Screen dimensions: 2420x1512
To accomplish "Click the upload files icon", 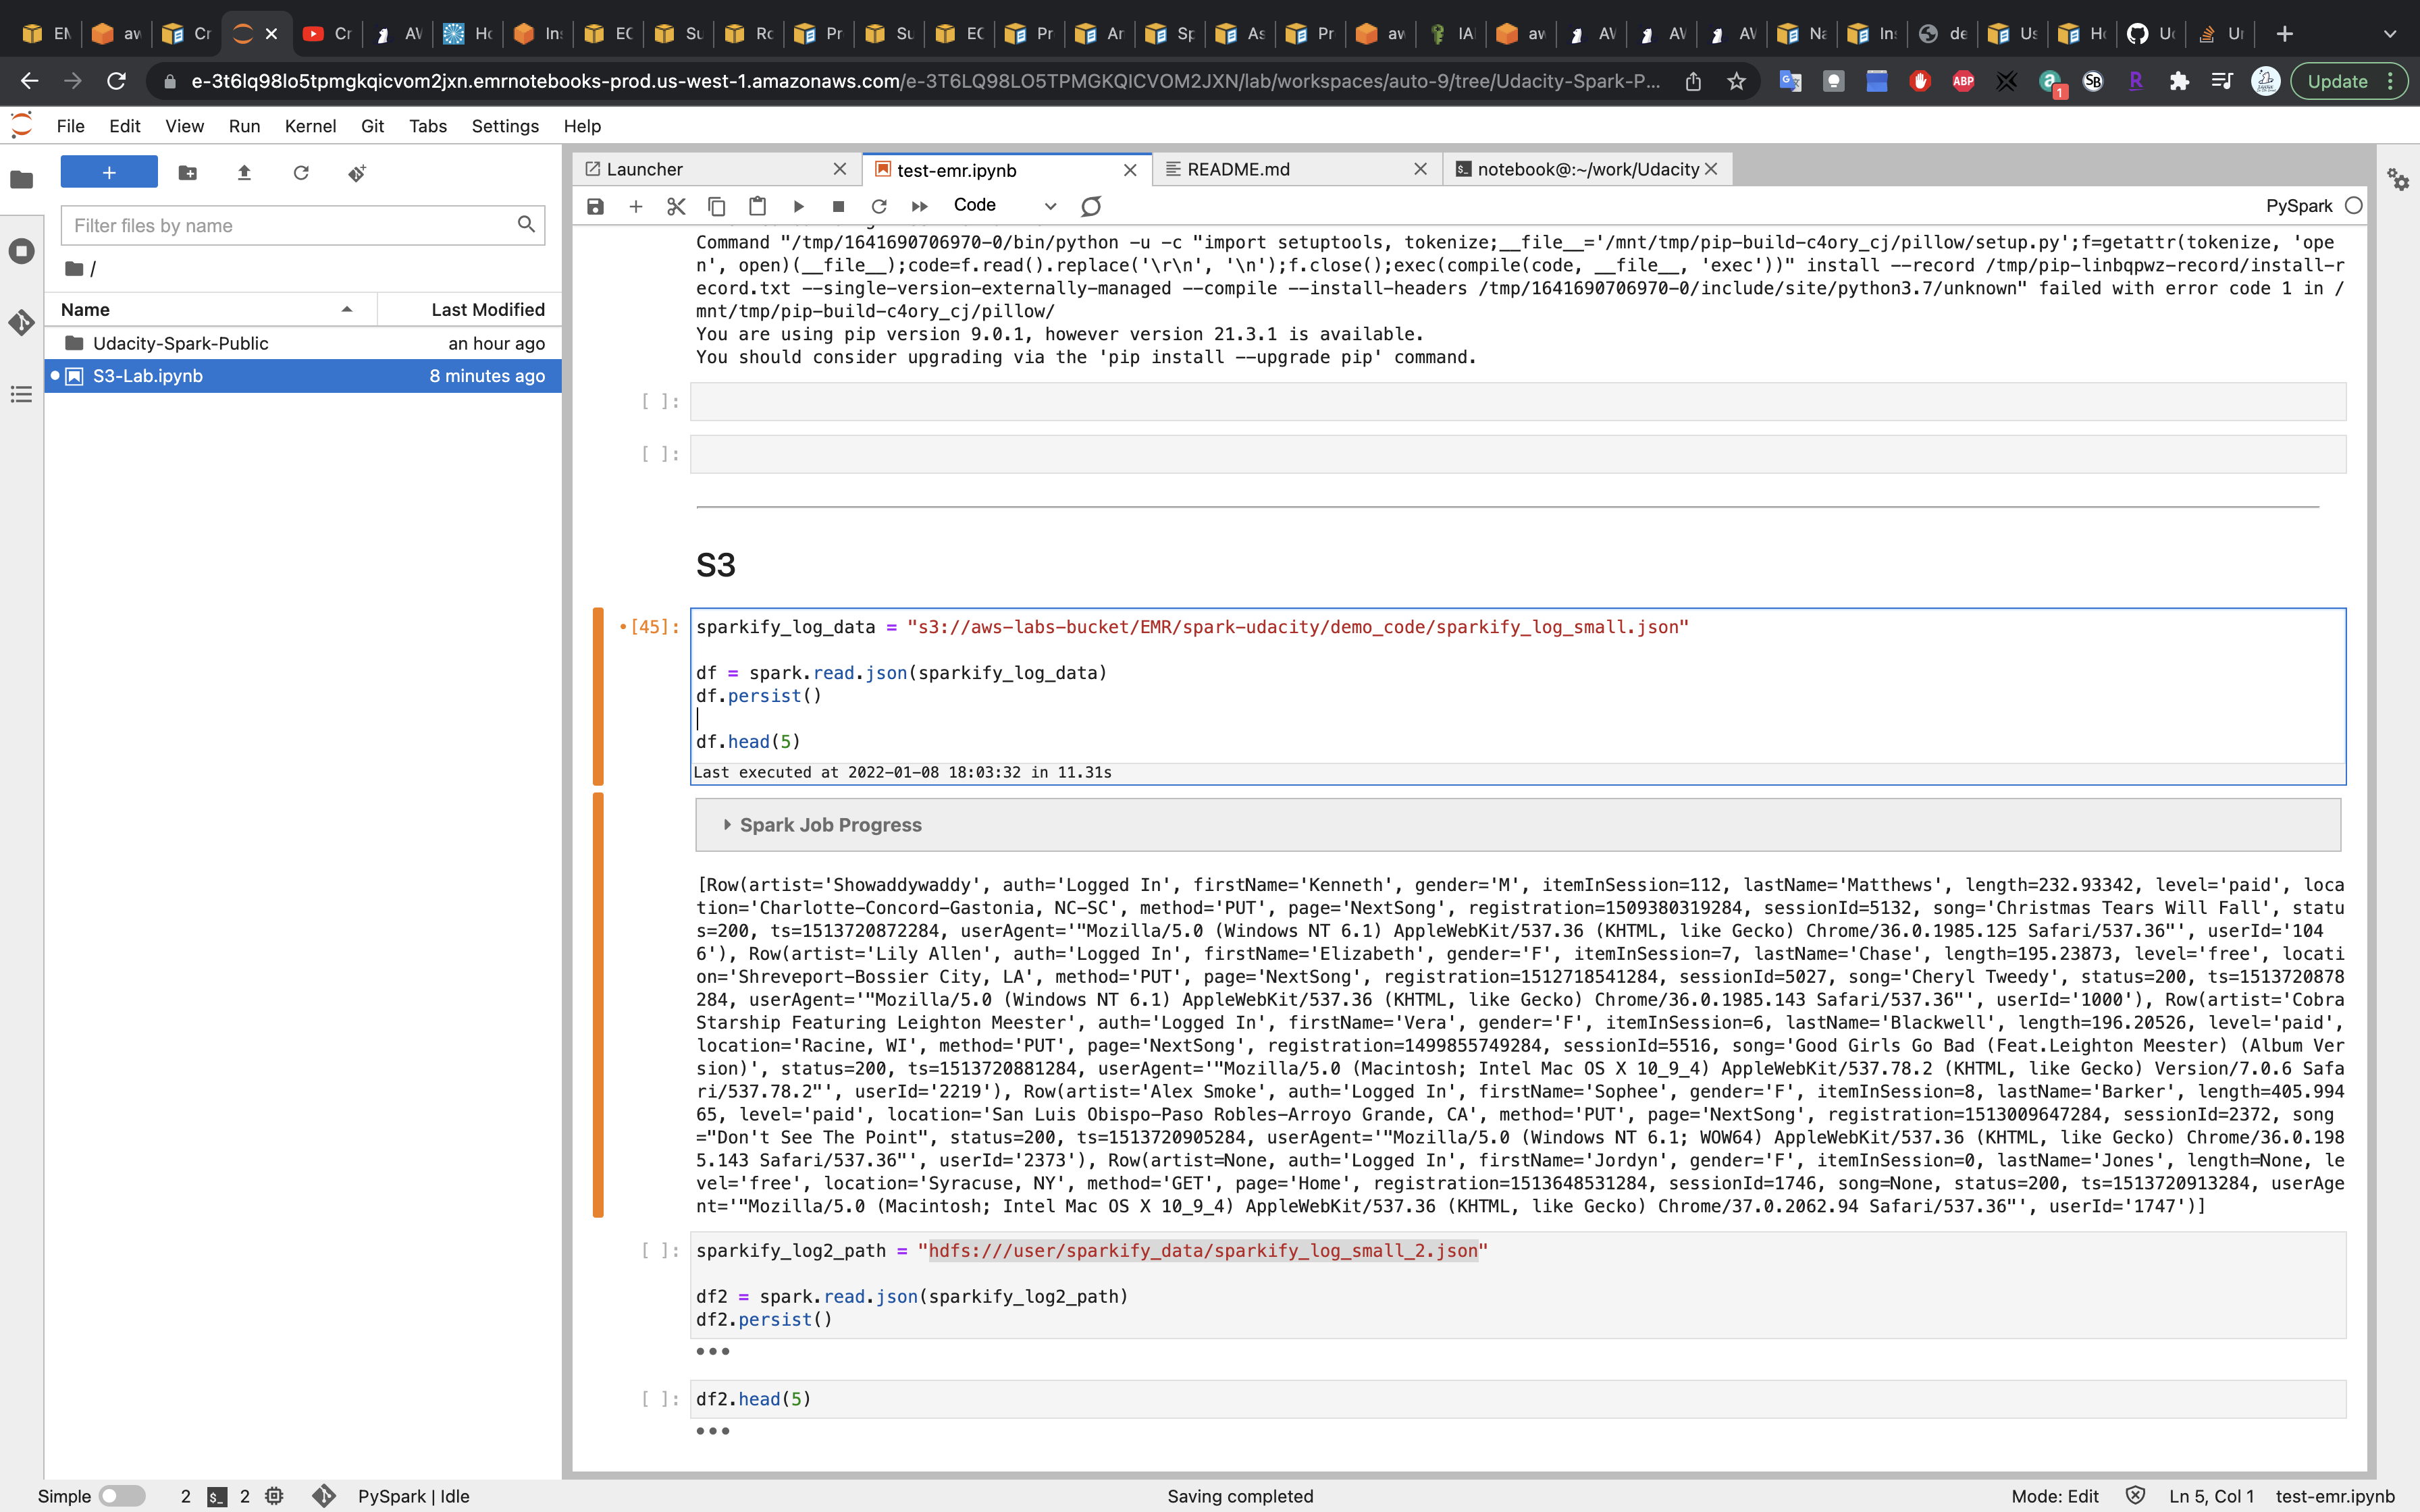I will tap(244, 173).
